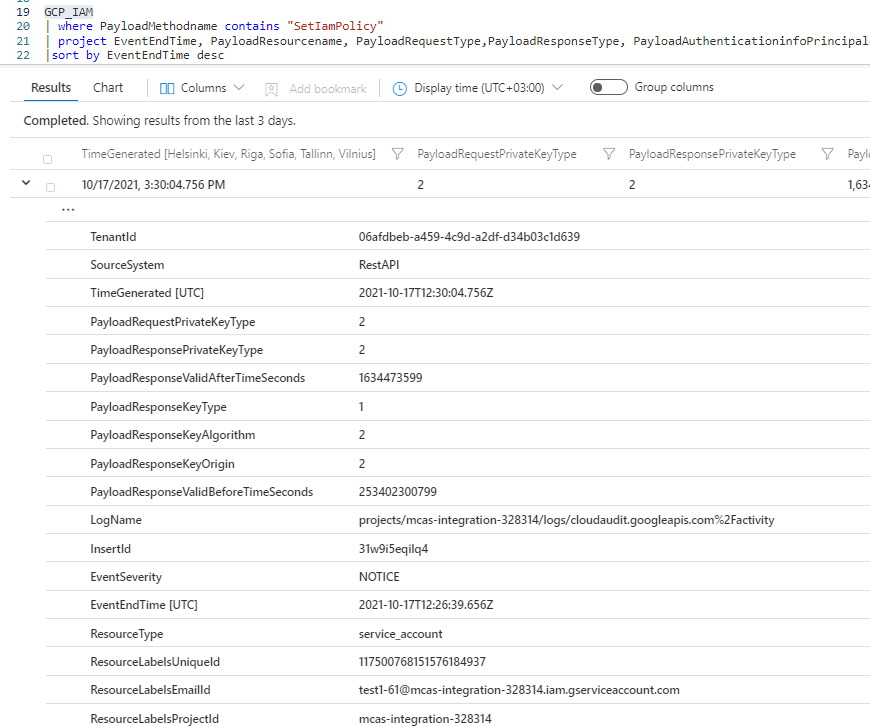The height and width of the screenshot is (726, 870).
Task: Collapse the expanded 10/17/2021 result row
Action: (x=26, y=185)
